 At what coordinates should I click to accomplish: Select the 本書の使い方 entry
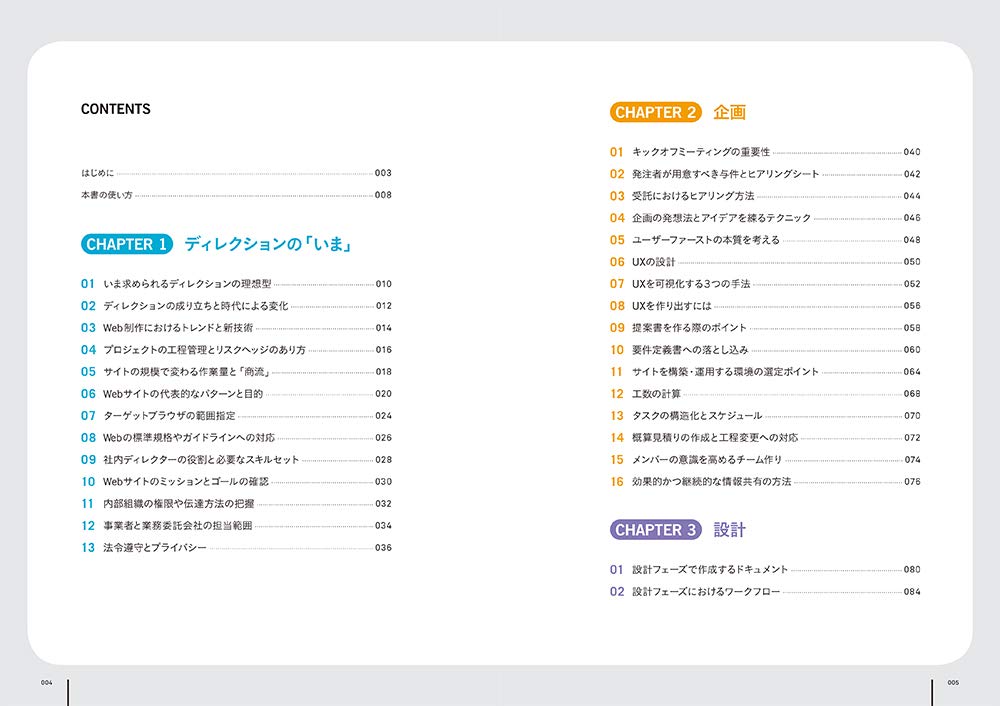point(236,195)
